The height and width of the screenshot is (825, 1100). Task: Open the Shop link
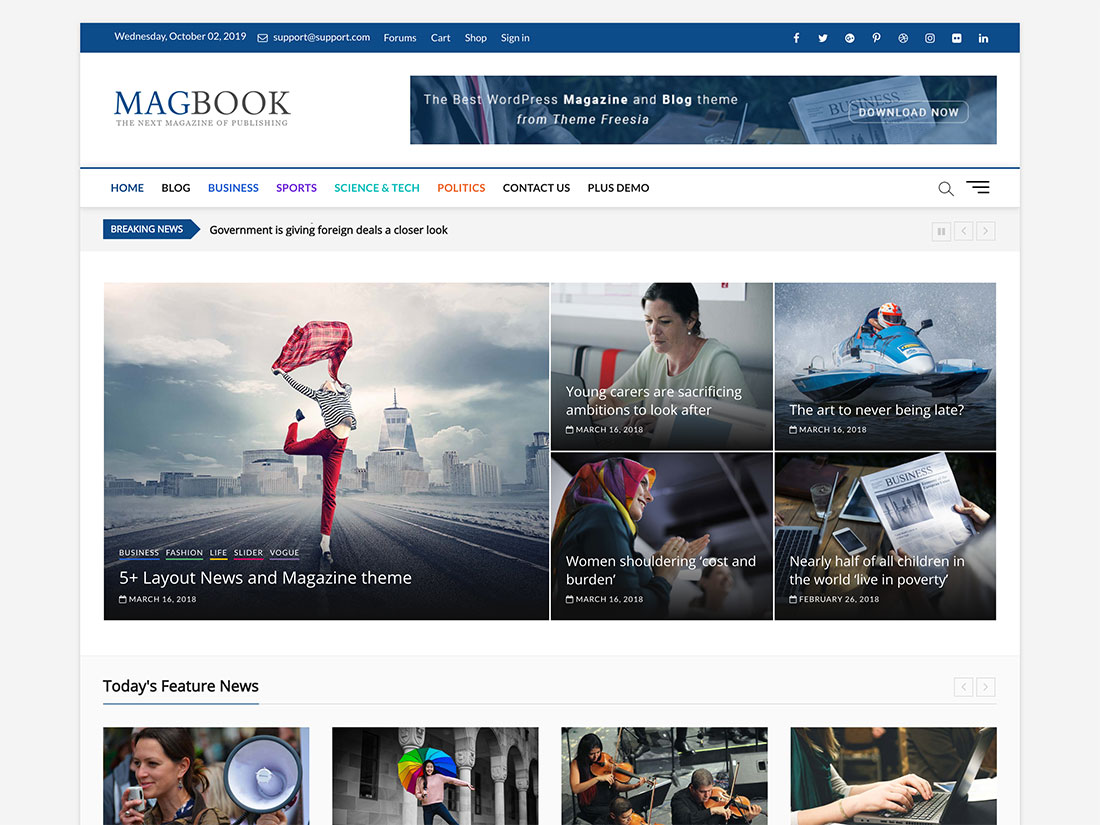point(476,38)
